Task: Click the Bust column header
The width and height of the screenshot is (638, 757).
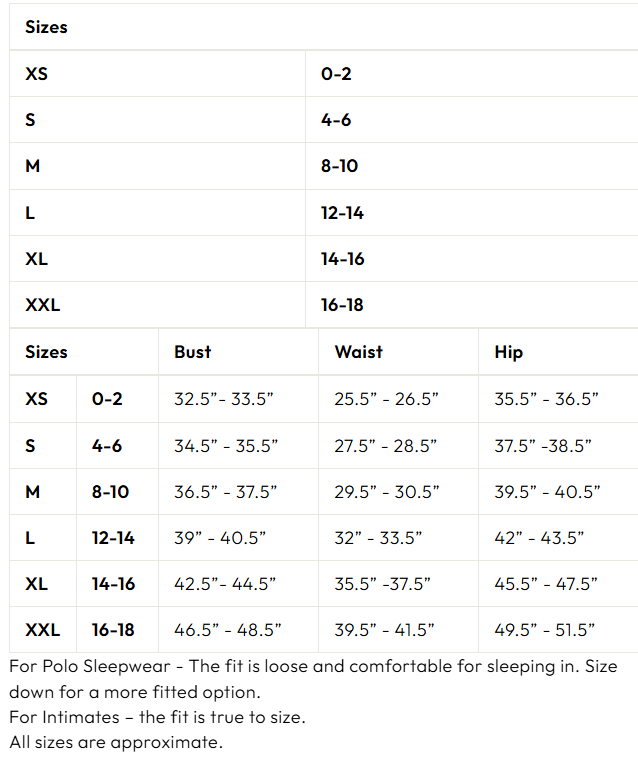Action: coord(193,352)
